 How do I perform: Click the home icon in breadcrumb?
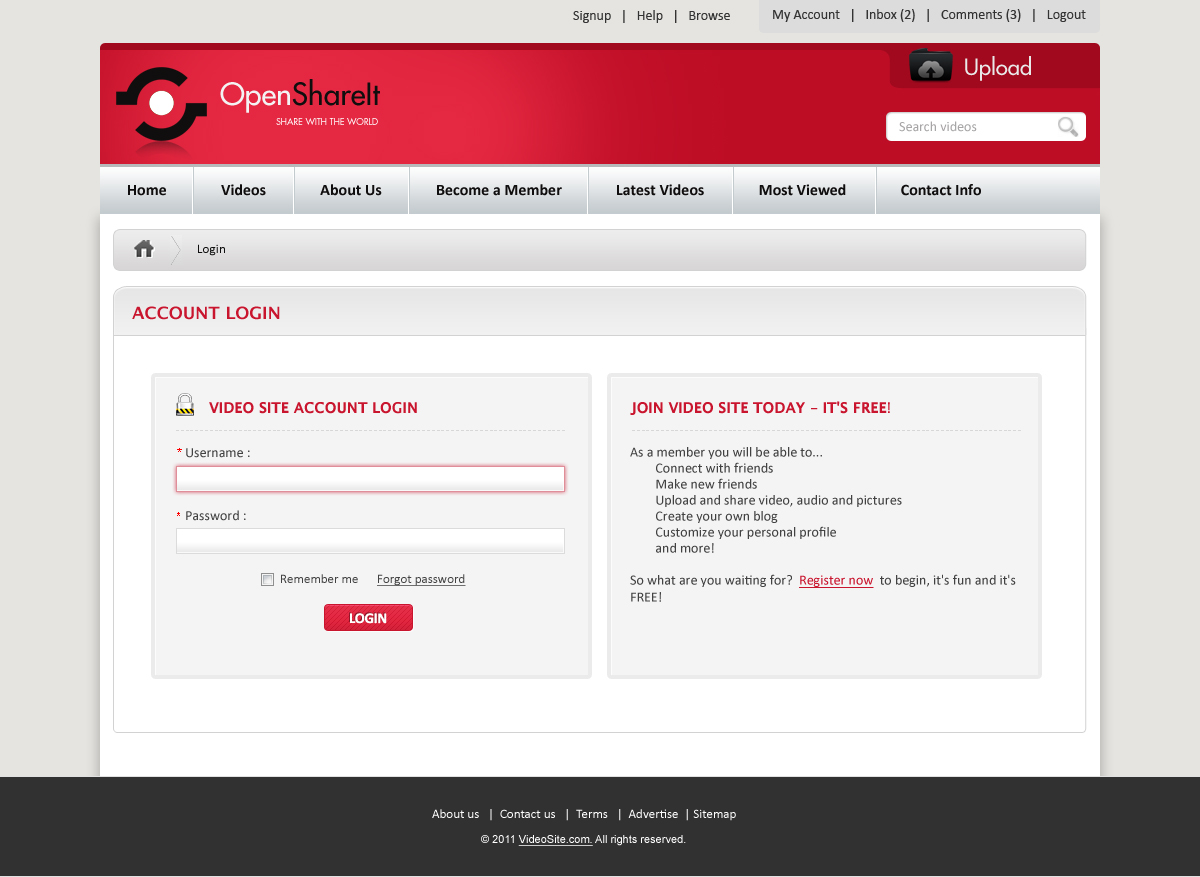(144, 249)
